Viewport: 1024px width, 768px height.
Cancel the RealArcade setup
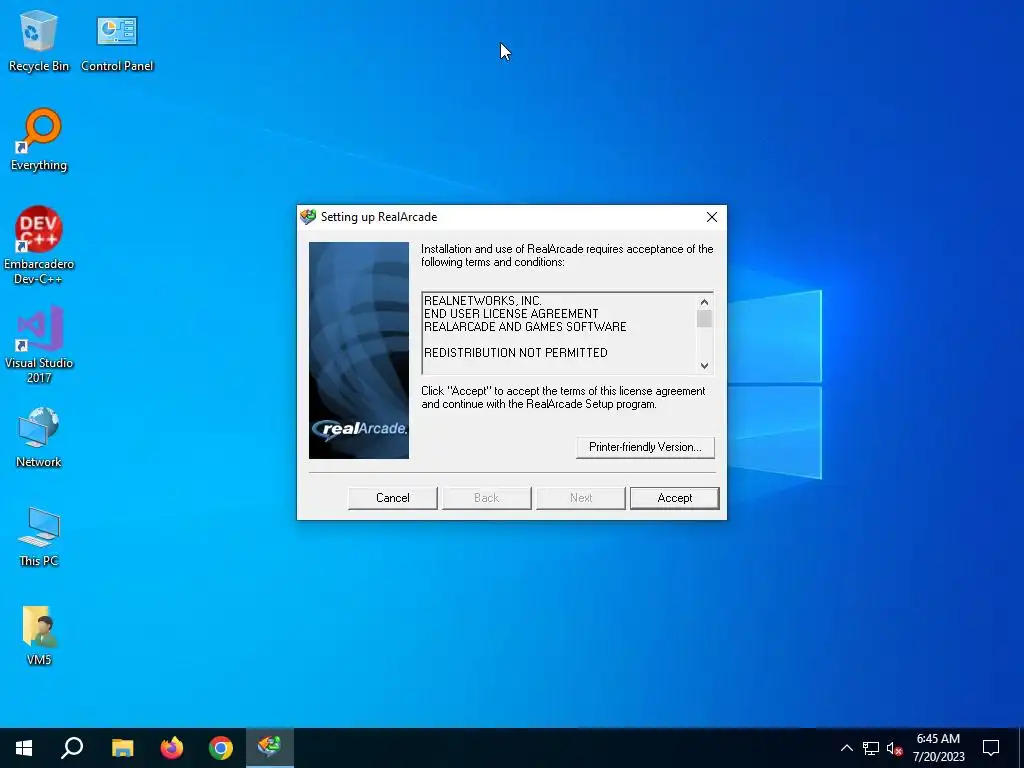(x=392, y=498)
